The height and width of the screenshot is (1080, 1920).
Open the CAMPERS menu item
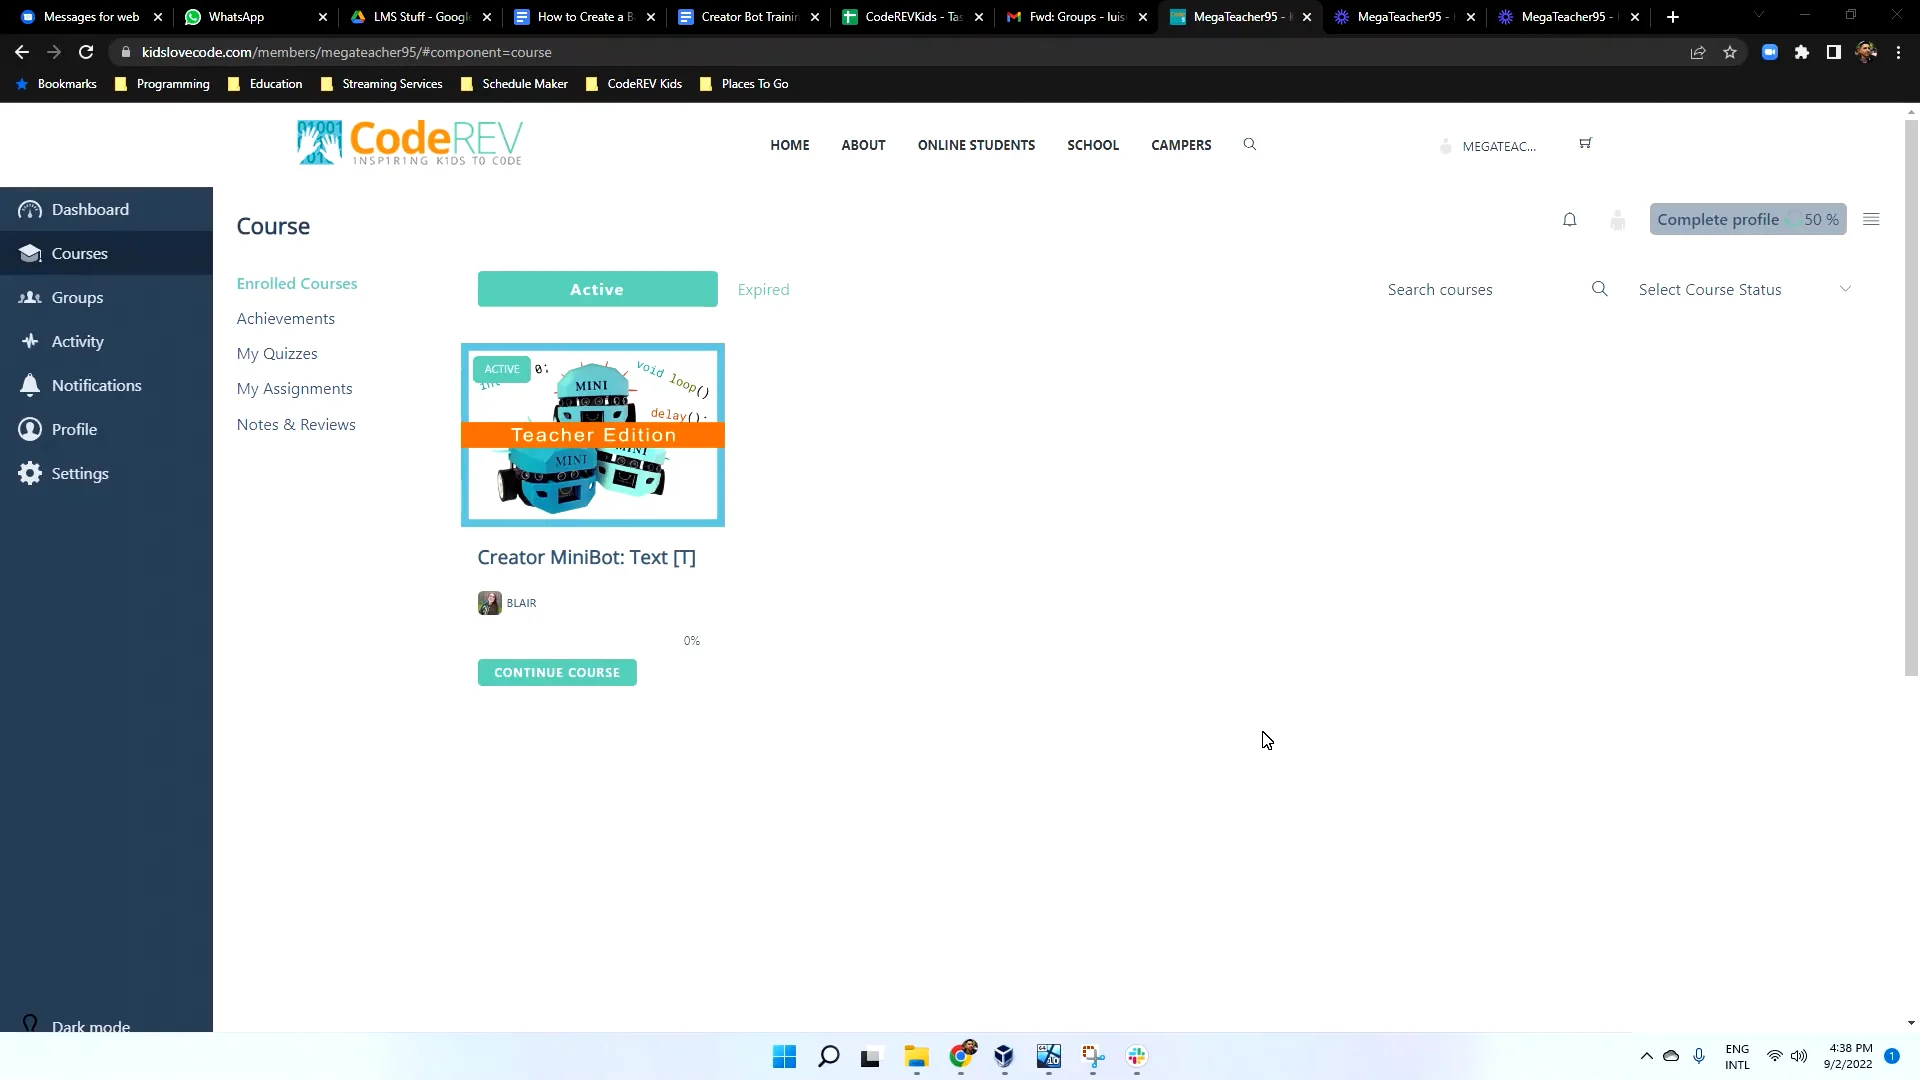tap(1180, 145)
